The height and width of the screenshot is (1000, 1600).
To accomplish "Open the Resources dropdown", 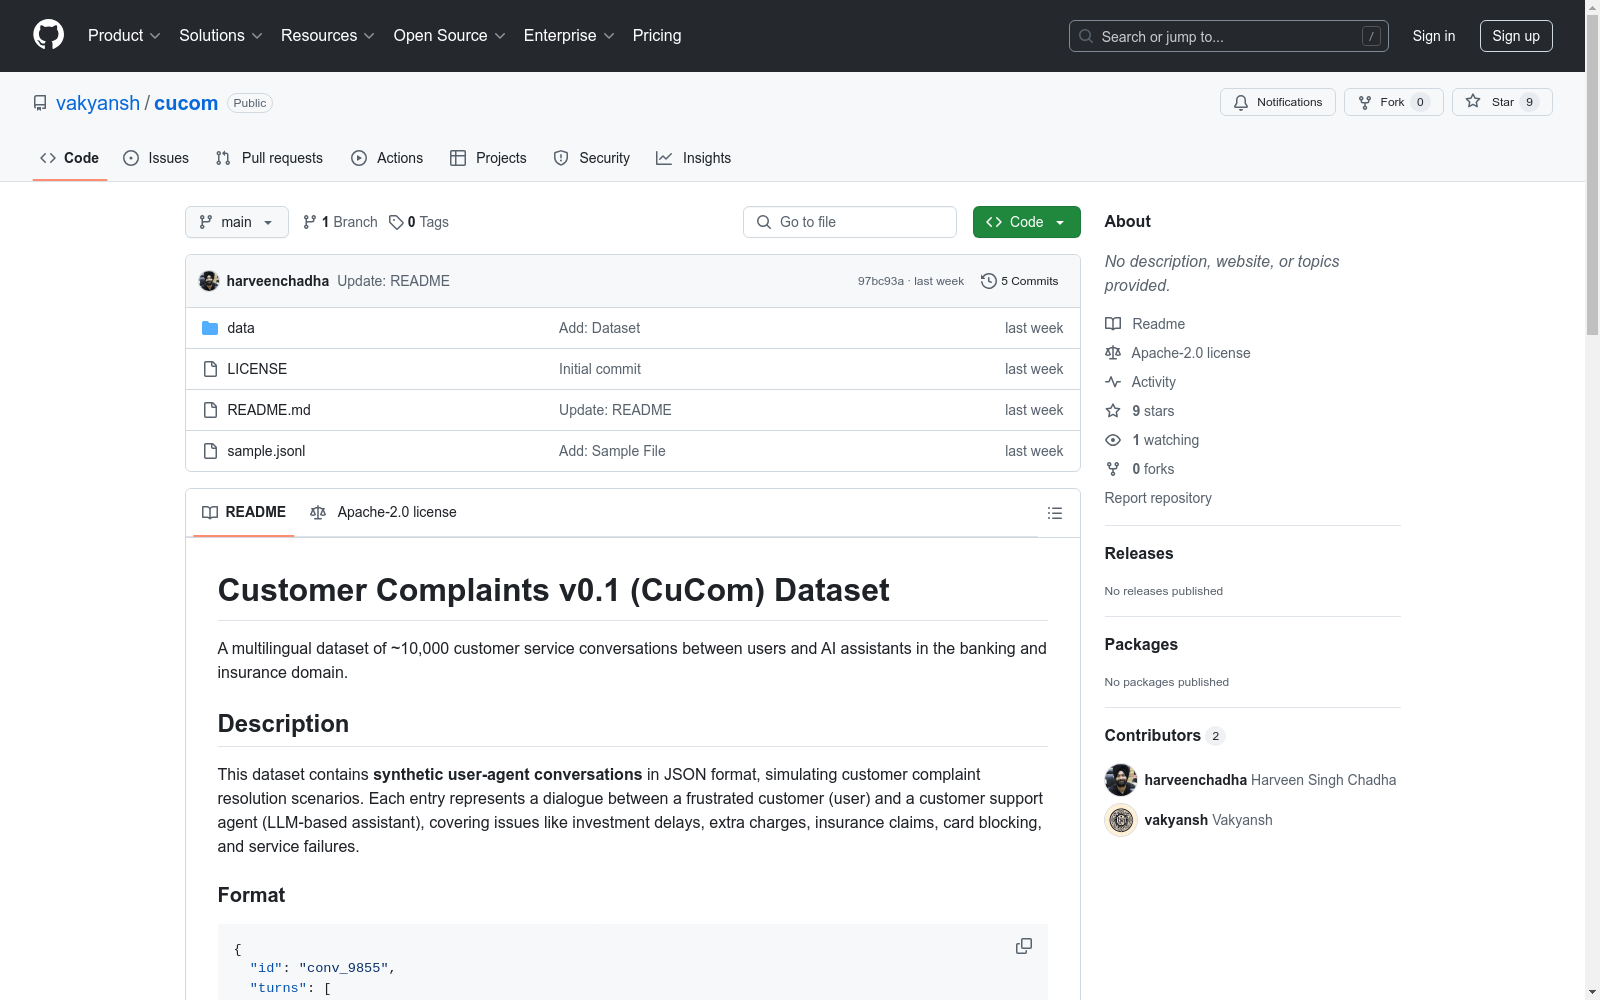I will point(327,36).
